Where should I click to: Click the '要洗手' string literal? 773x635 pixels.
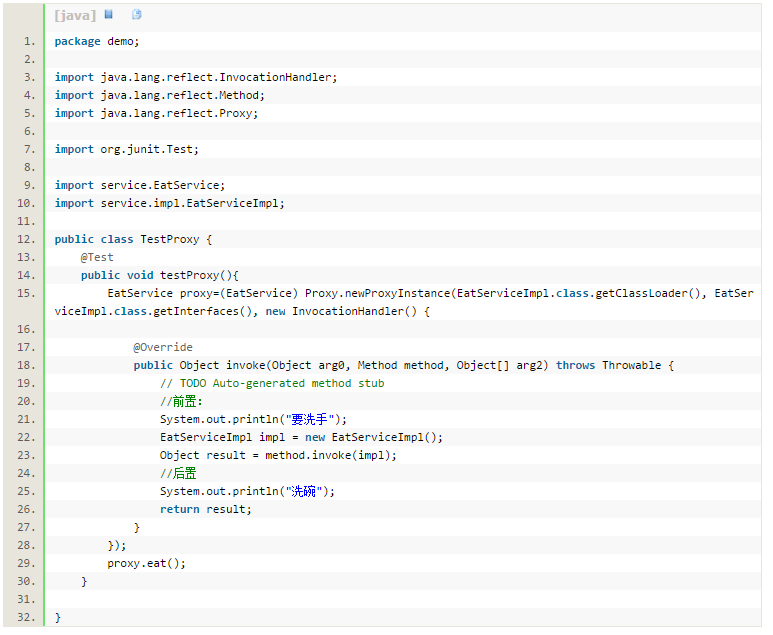(x=310, y=420)
